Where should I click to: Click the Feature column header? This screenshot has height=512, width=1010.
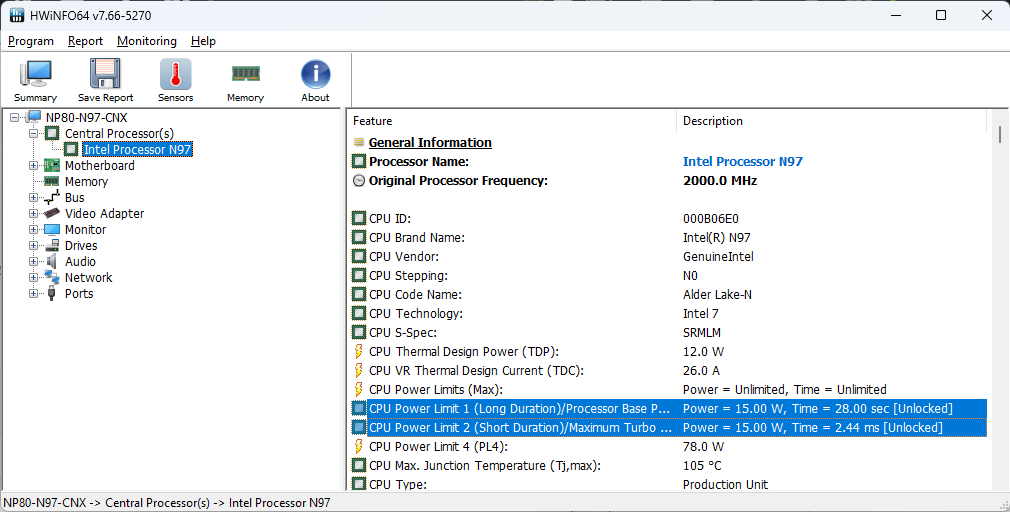(511, 121)
